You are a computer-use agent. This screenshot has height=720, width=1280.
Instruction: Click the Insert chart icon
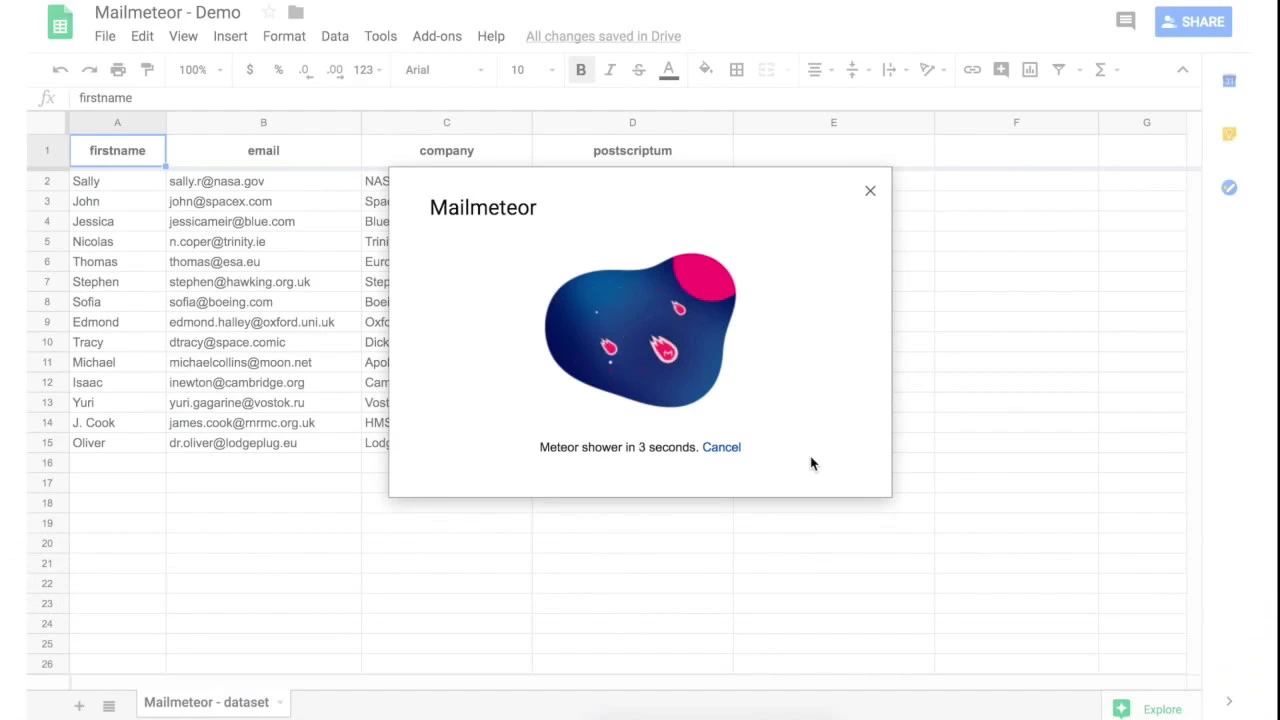[x=1030, y=70]
